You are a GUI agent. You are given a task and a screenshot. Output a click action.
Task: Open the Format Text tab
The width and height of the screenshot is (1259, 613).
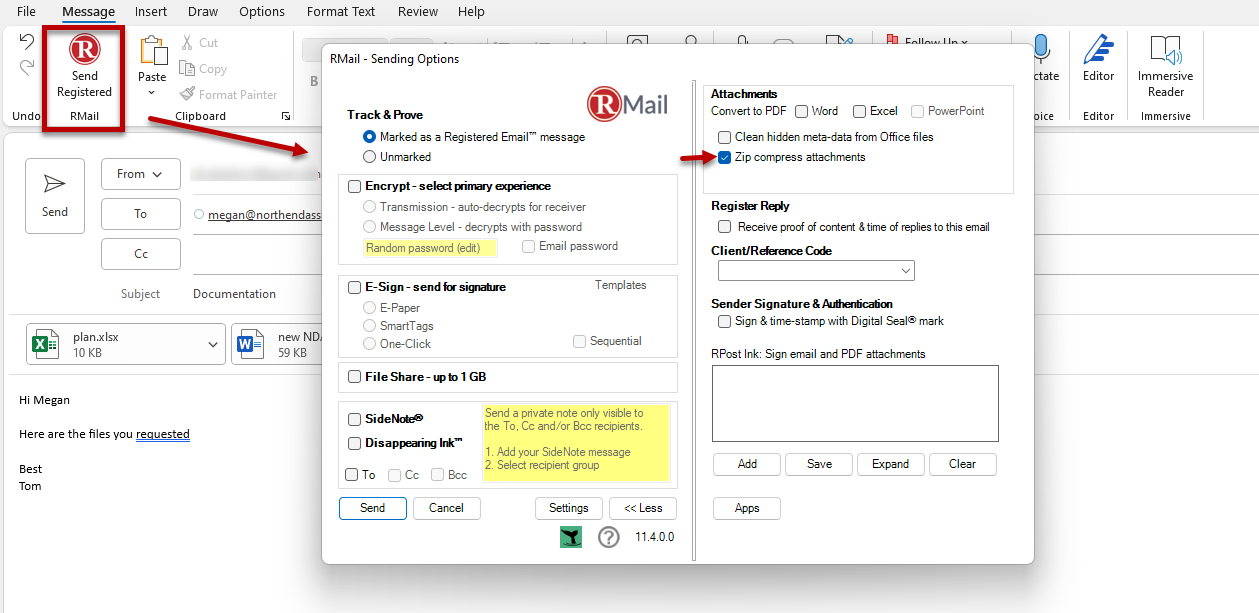click(342, 12)
